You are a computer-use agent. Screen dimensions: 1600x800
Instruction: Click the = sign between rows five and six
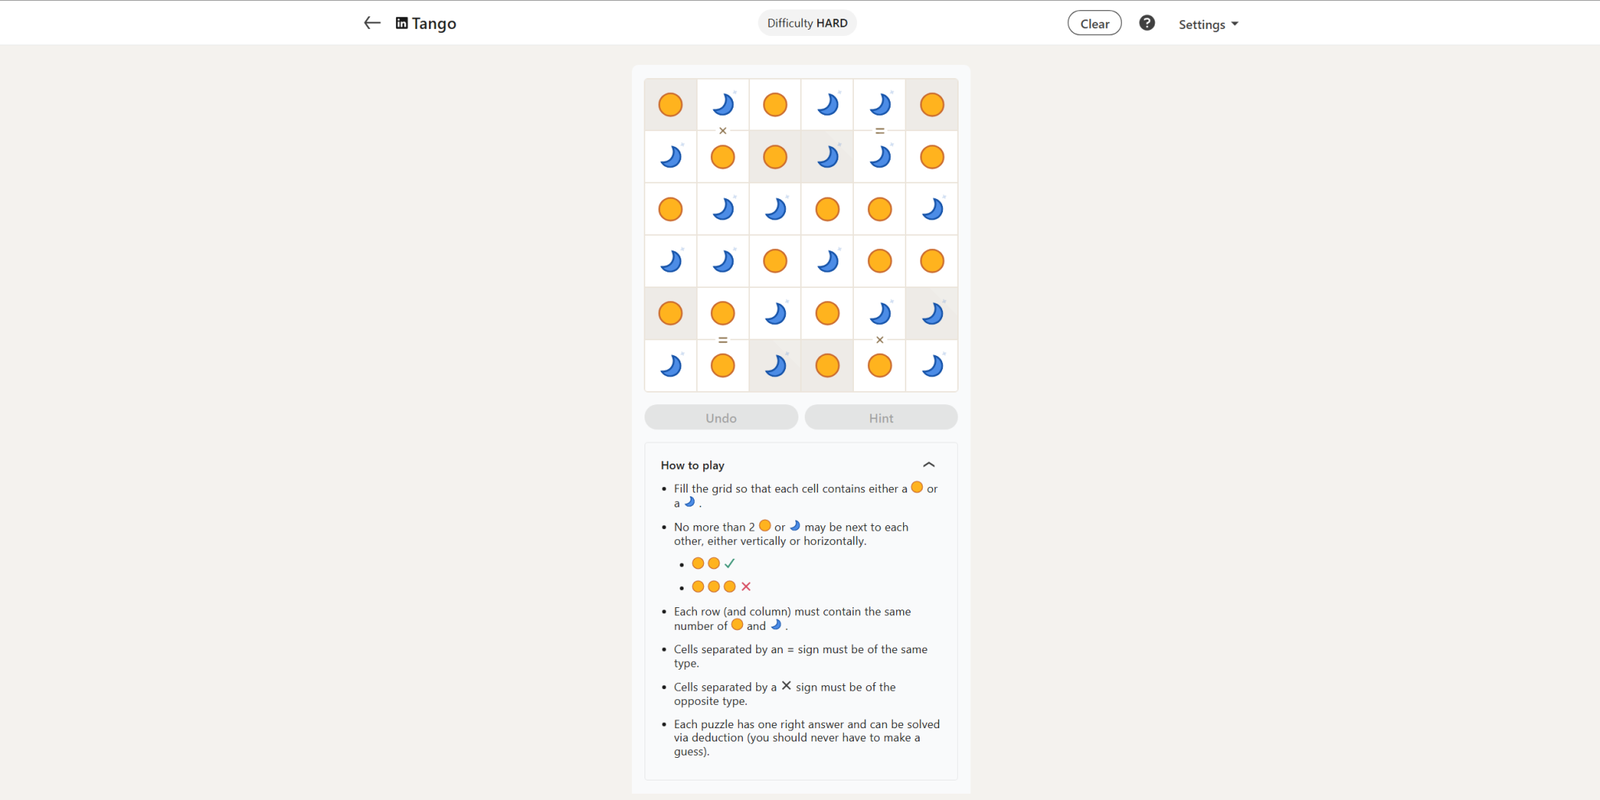coord(723,340)
